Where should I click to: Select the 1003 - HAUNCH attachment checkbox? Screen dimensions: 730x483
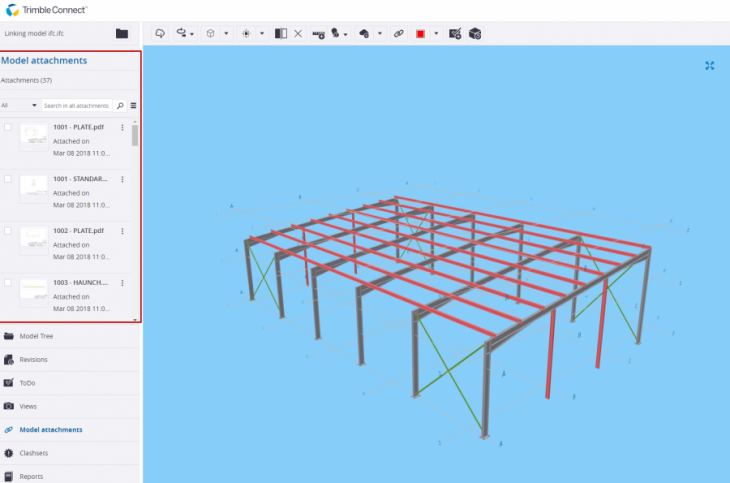click(8, 283)
